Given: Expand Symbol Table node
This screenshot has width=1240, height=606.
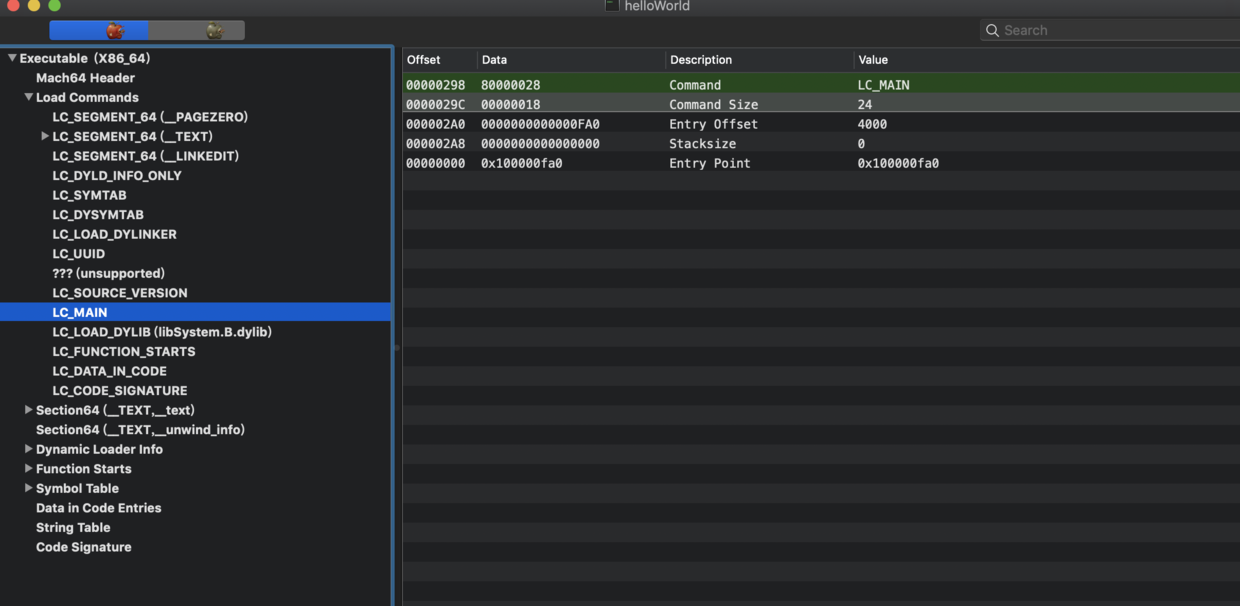Looking at the screenshot, I should tap(29, 488).
